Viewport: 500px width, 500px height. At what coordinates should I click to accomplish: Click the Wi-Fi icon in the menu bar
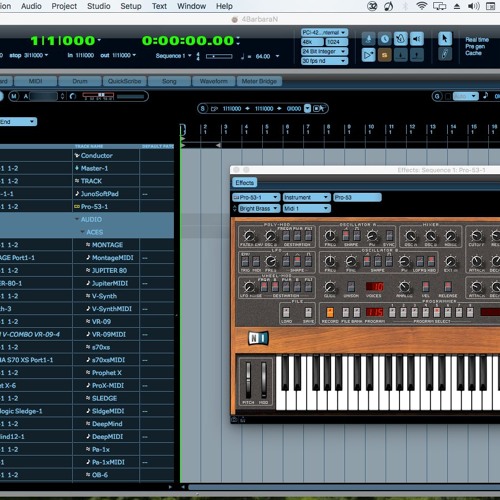coord(422,6)
